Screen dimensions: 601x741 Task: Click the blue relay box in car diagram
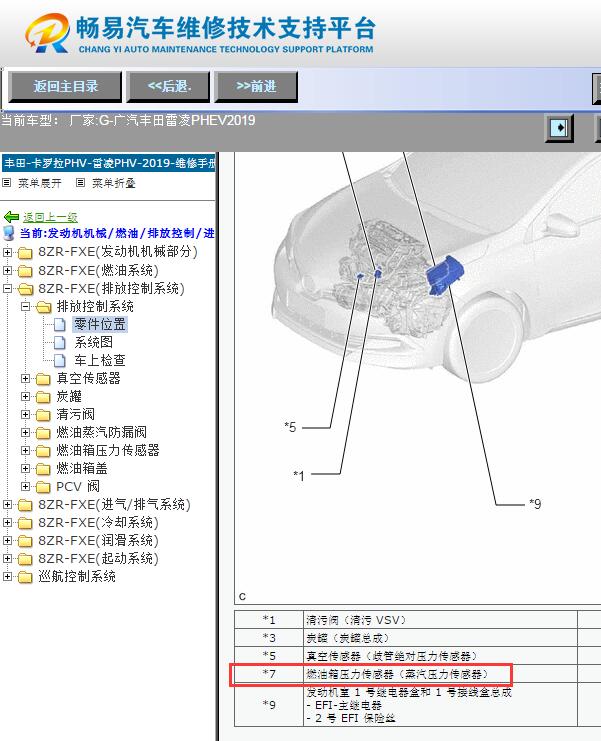point(445,274)
